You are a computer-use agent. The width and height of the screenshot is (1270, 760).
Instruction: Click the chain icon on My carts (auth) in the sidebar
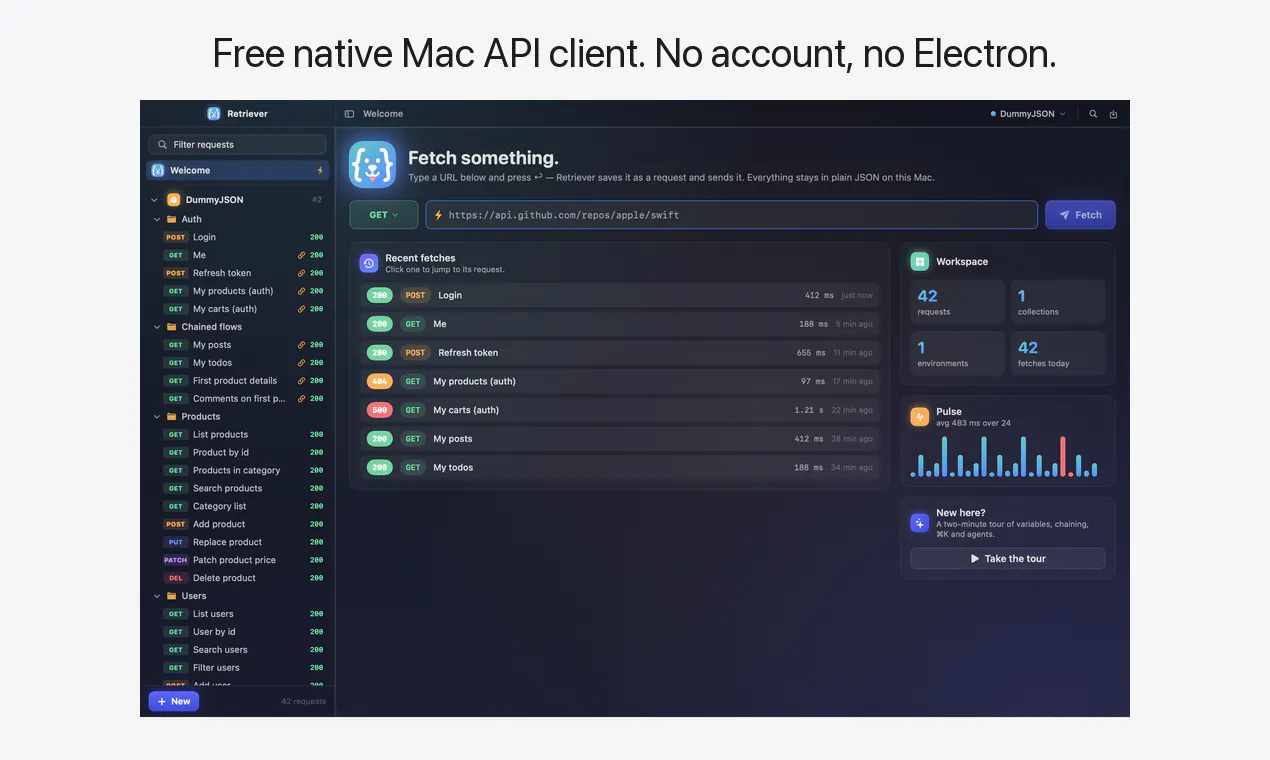coord(302,309)
